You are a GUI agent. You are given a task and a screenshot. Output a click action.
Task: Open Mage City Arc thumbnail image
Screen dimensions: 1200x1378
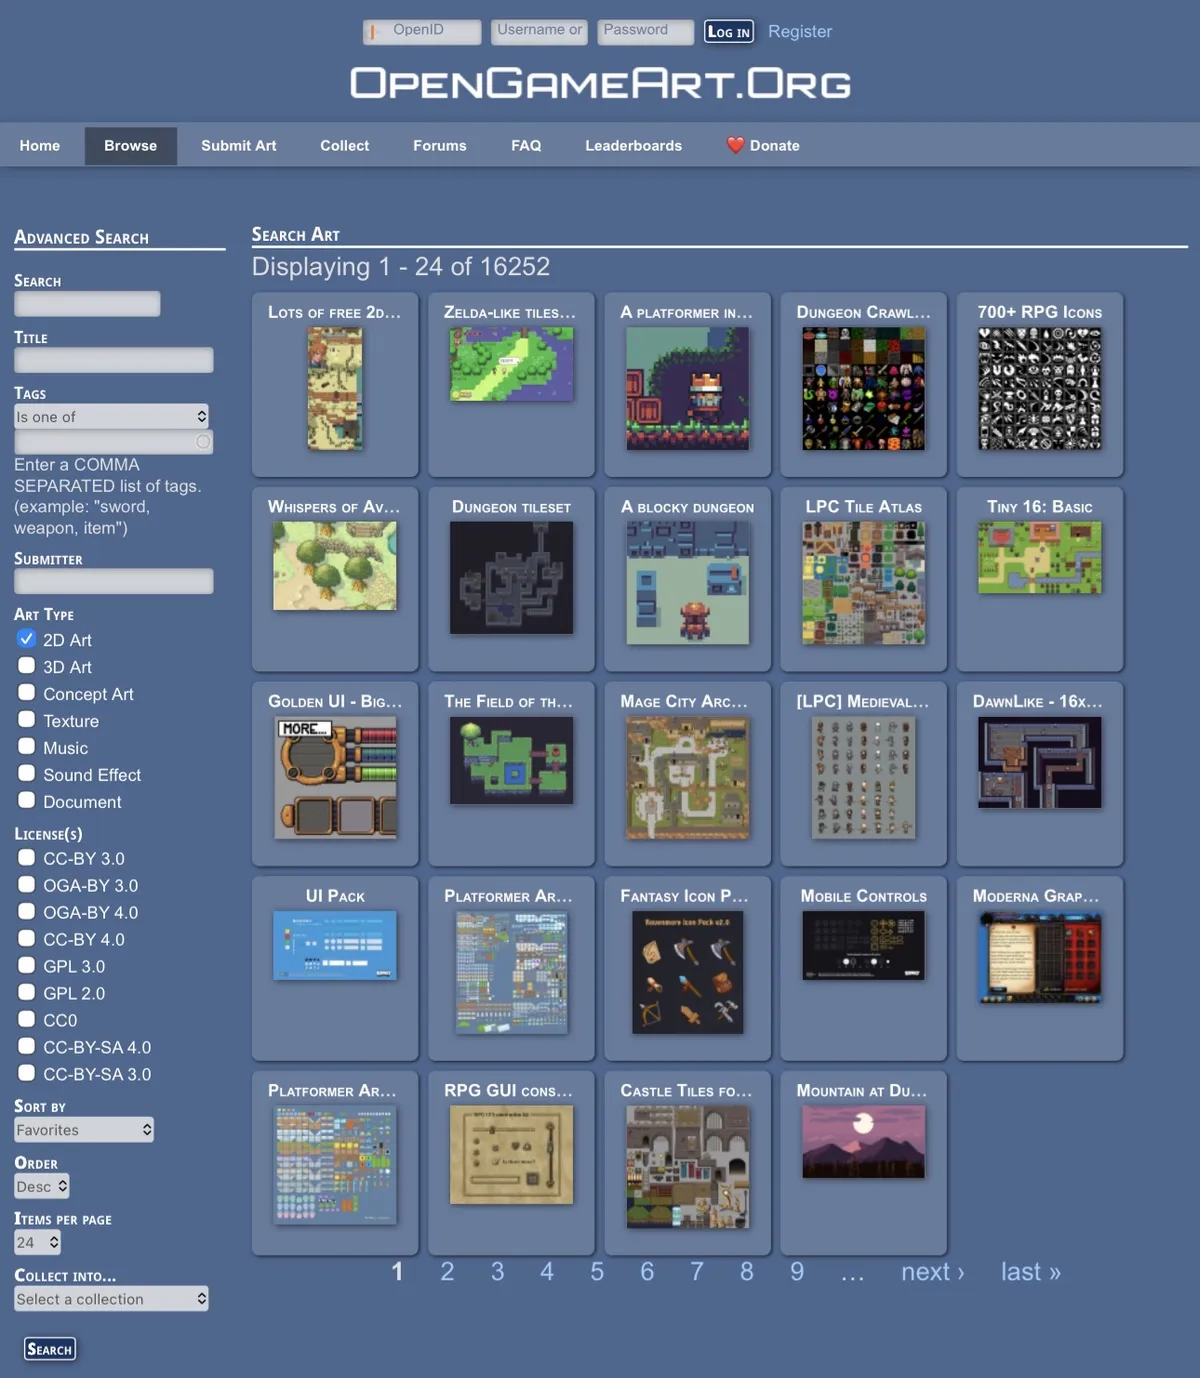(x=687, y=778)
